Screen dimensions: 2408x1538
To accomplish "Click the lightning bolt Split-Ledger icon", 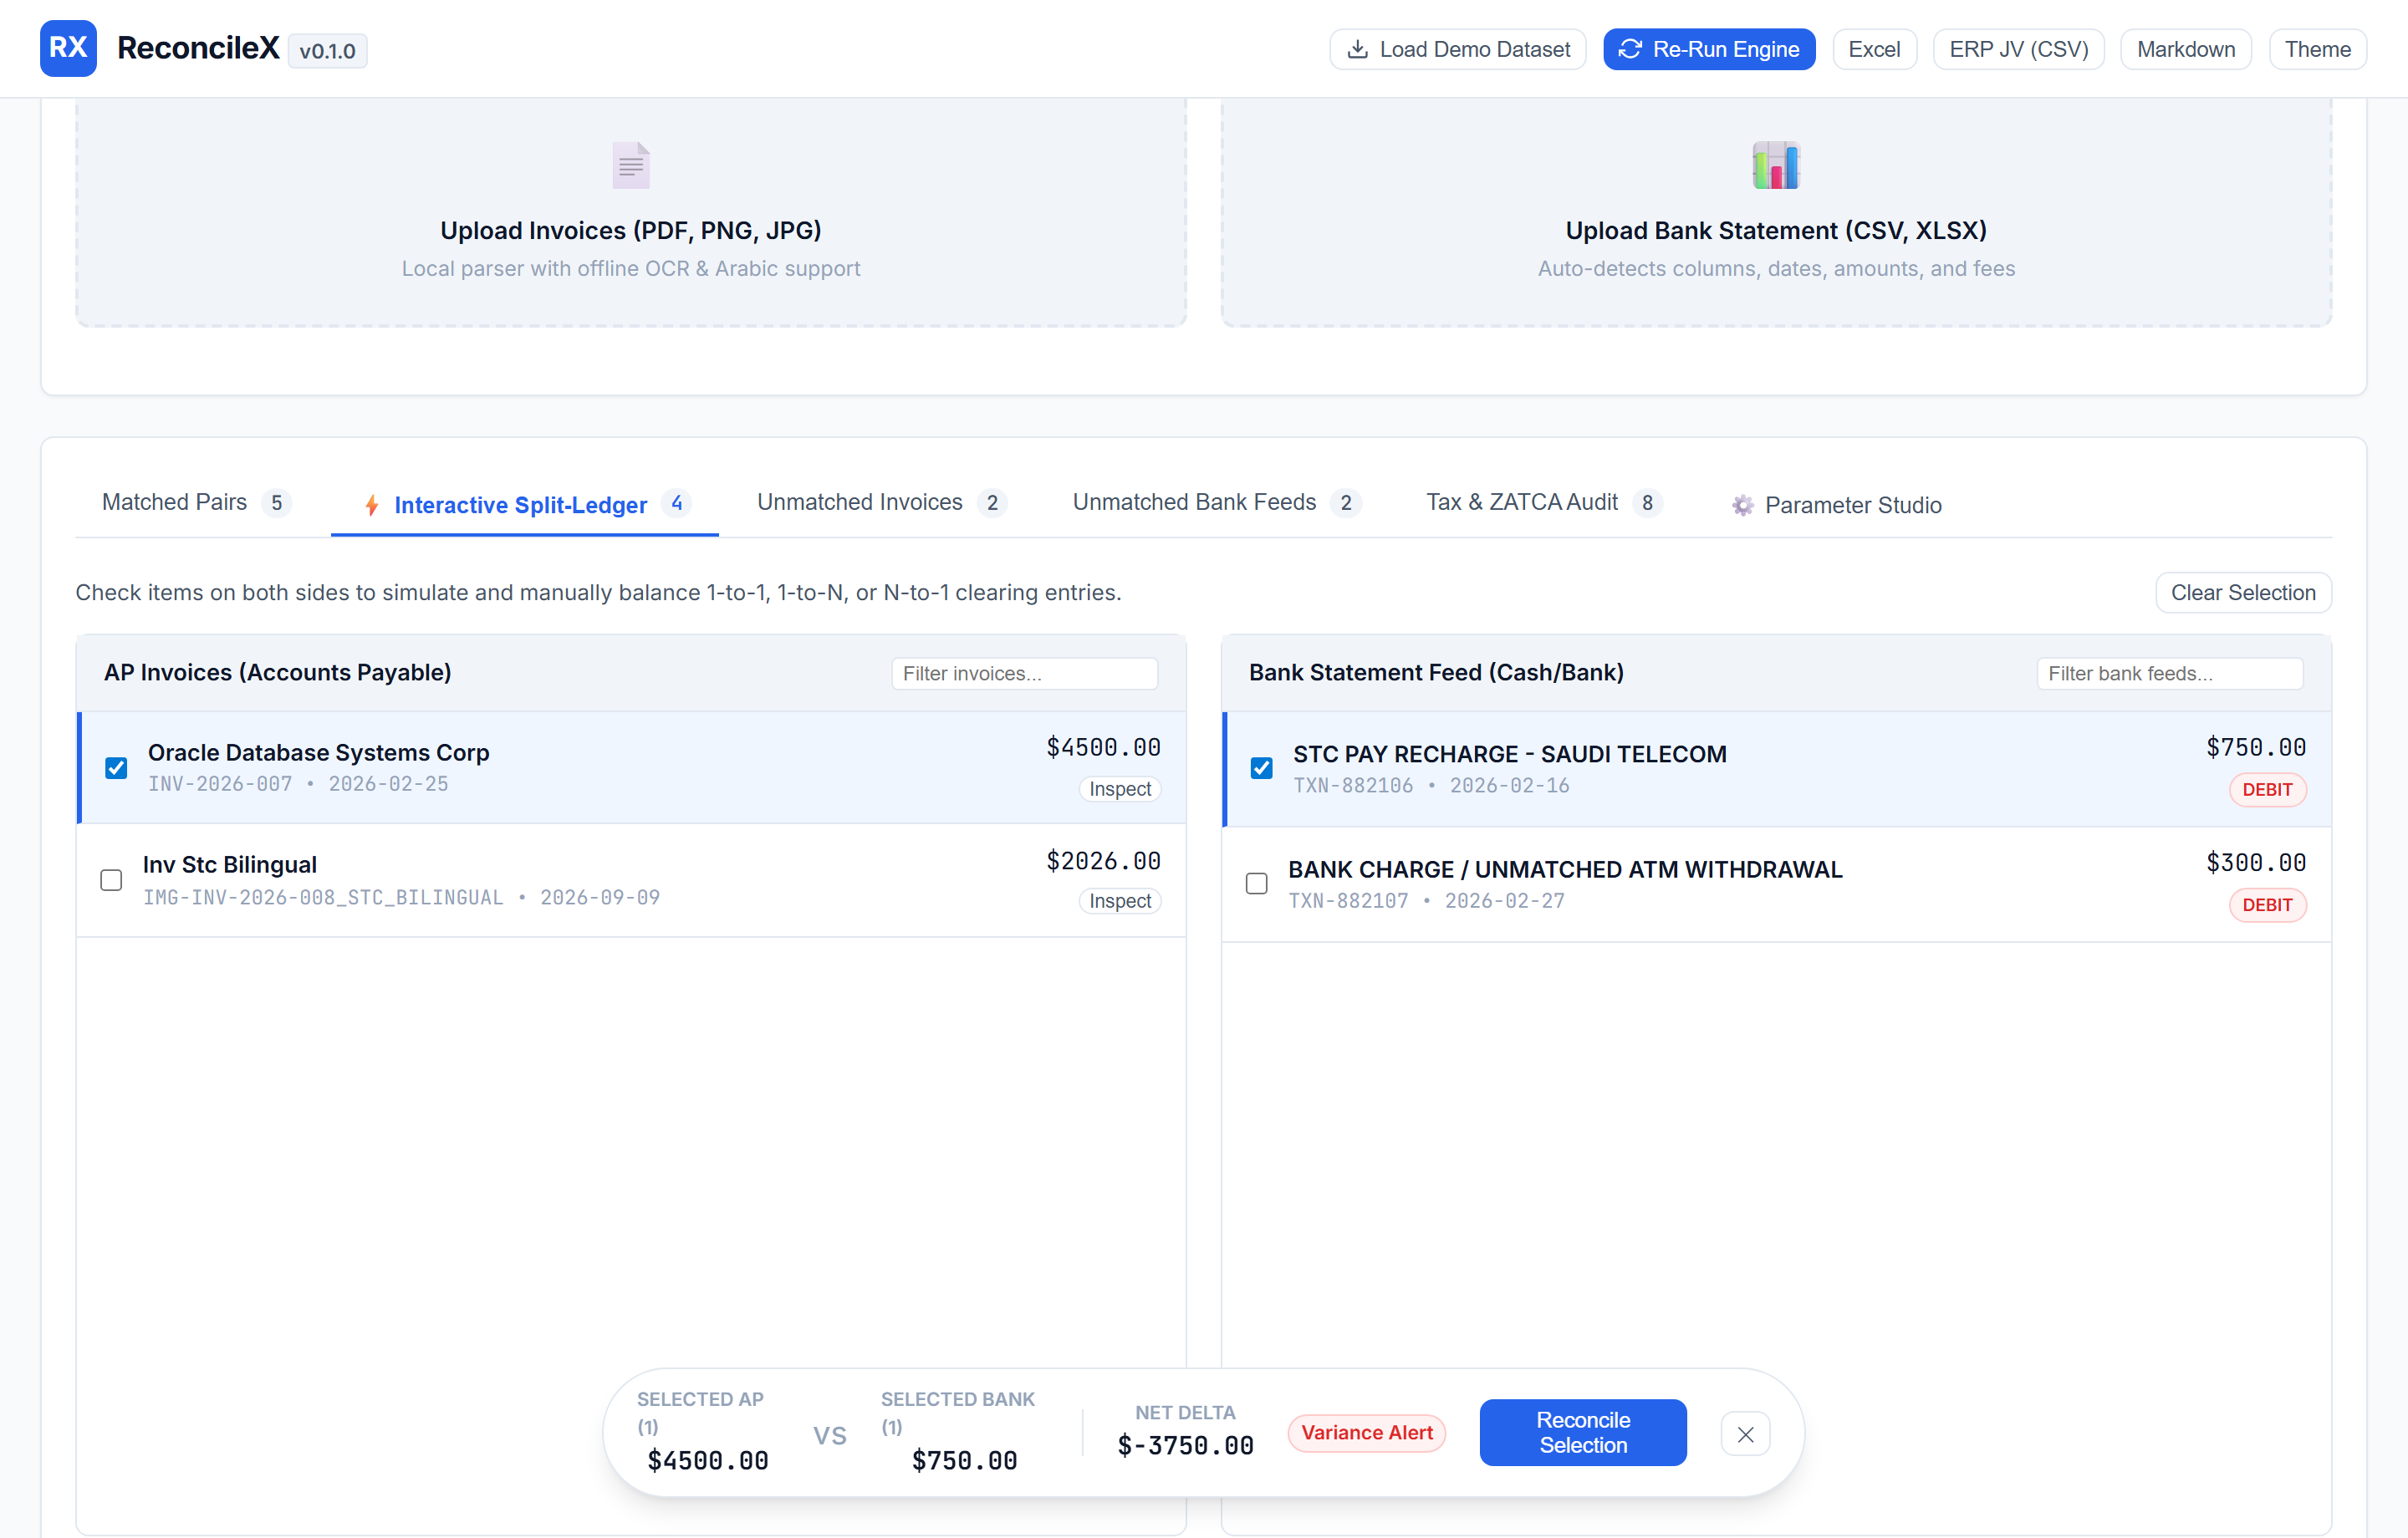I will tap(372, 505).
